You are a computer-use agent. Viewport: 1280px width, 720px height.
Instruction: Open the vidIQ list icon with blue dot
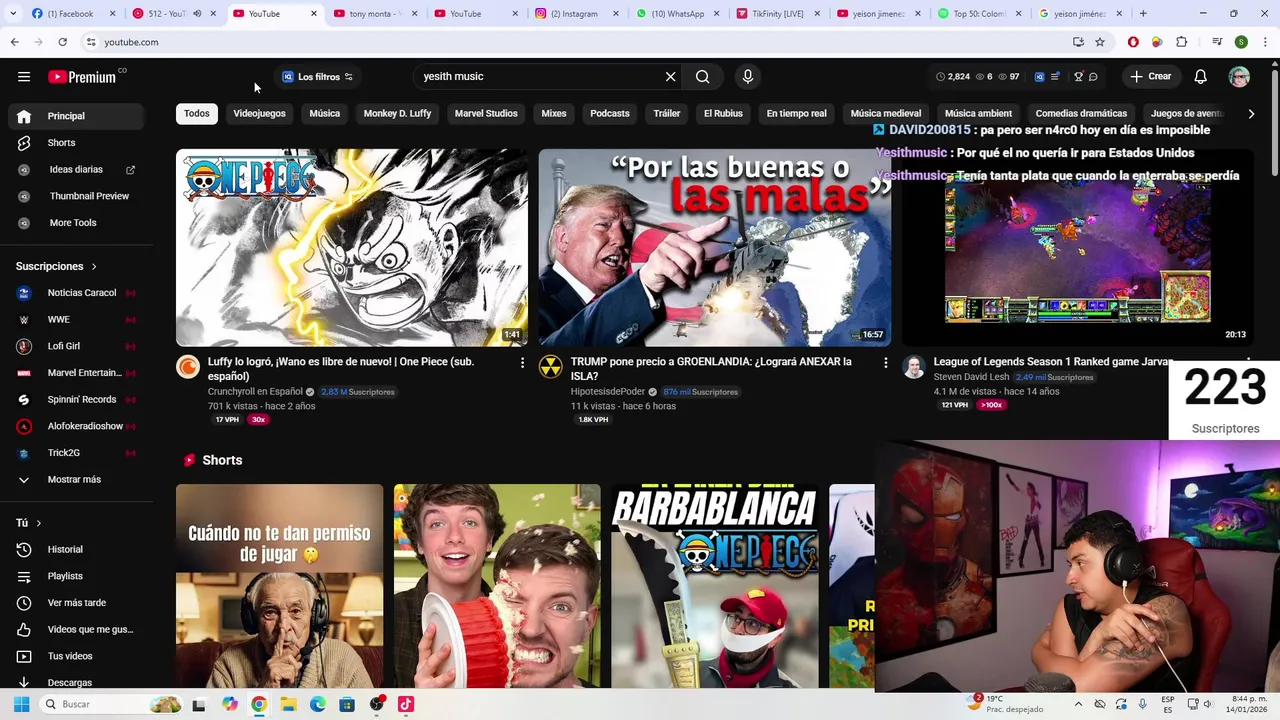[1055, 77]
